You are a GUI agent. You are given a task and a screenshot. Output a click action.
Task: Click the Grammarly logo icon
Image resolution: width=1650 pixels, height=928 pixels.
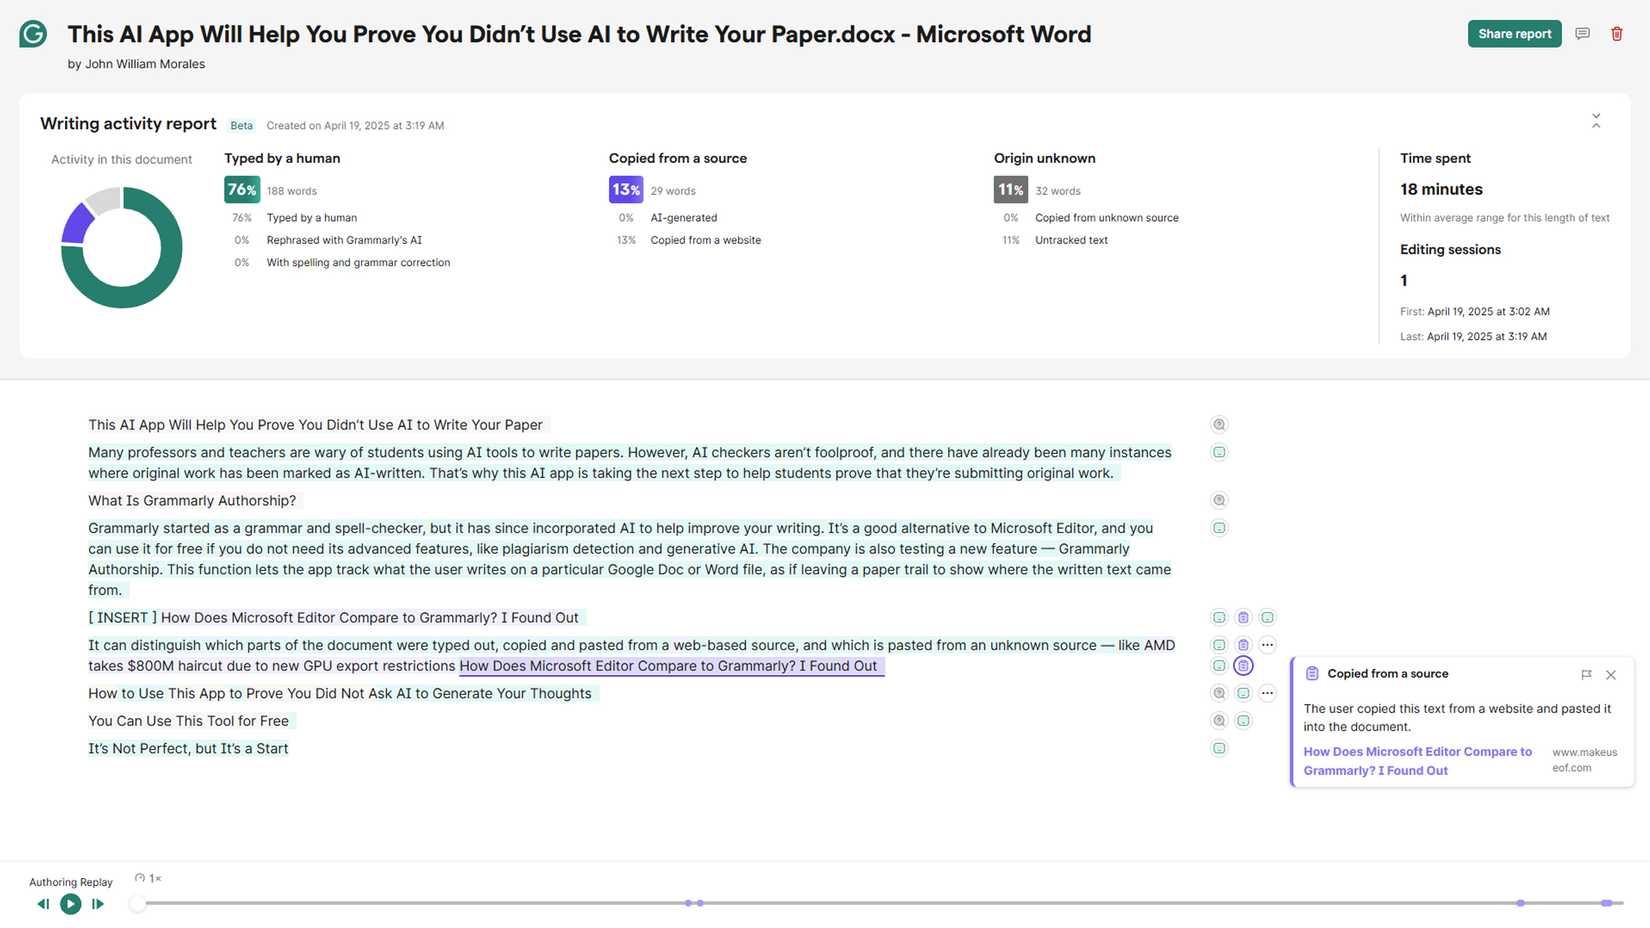[33, 34]
